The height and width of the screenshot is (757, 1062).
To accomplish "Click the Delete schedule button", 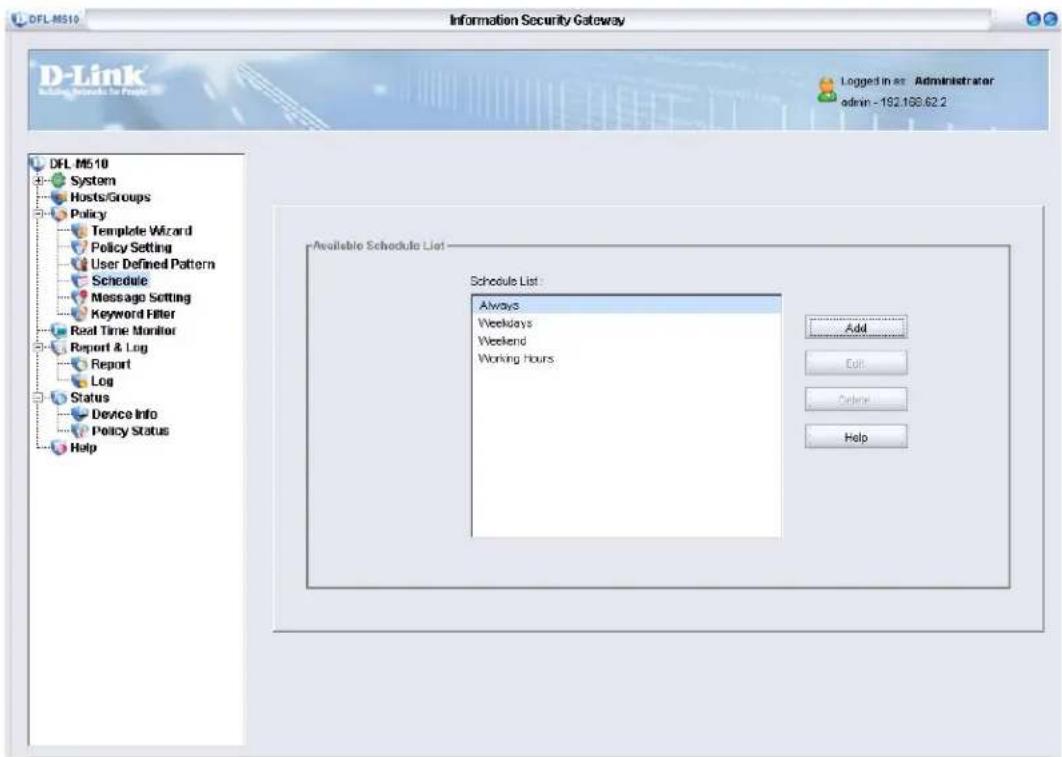I will click(x=856, y=399).
